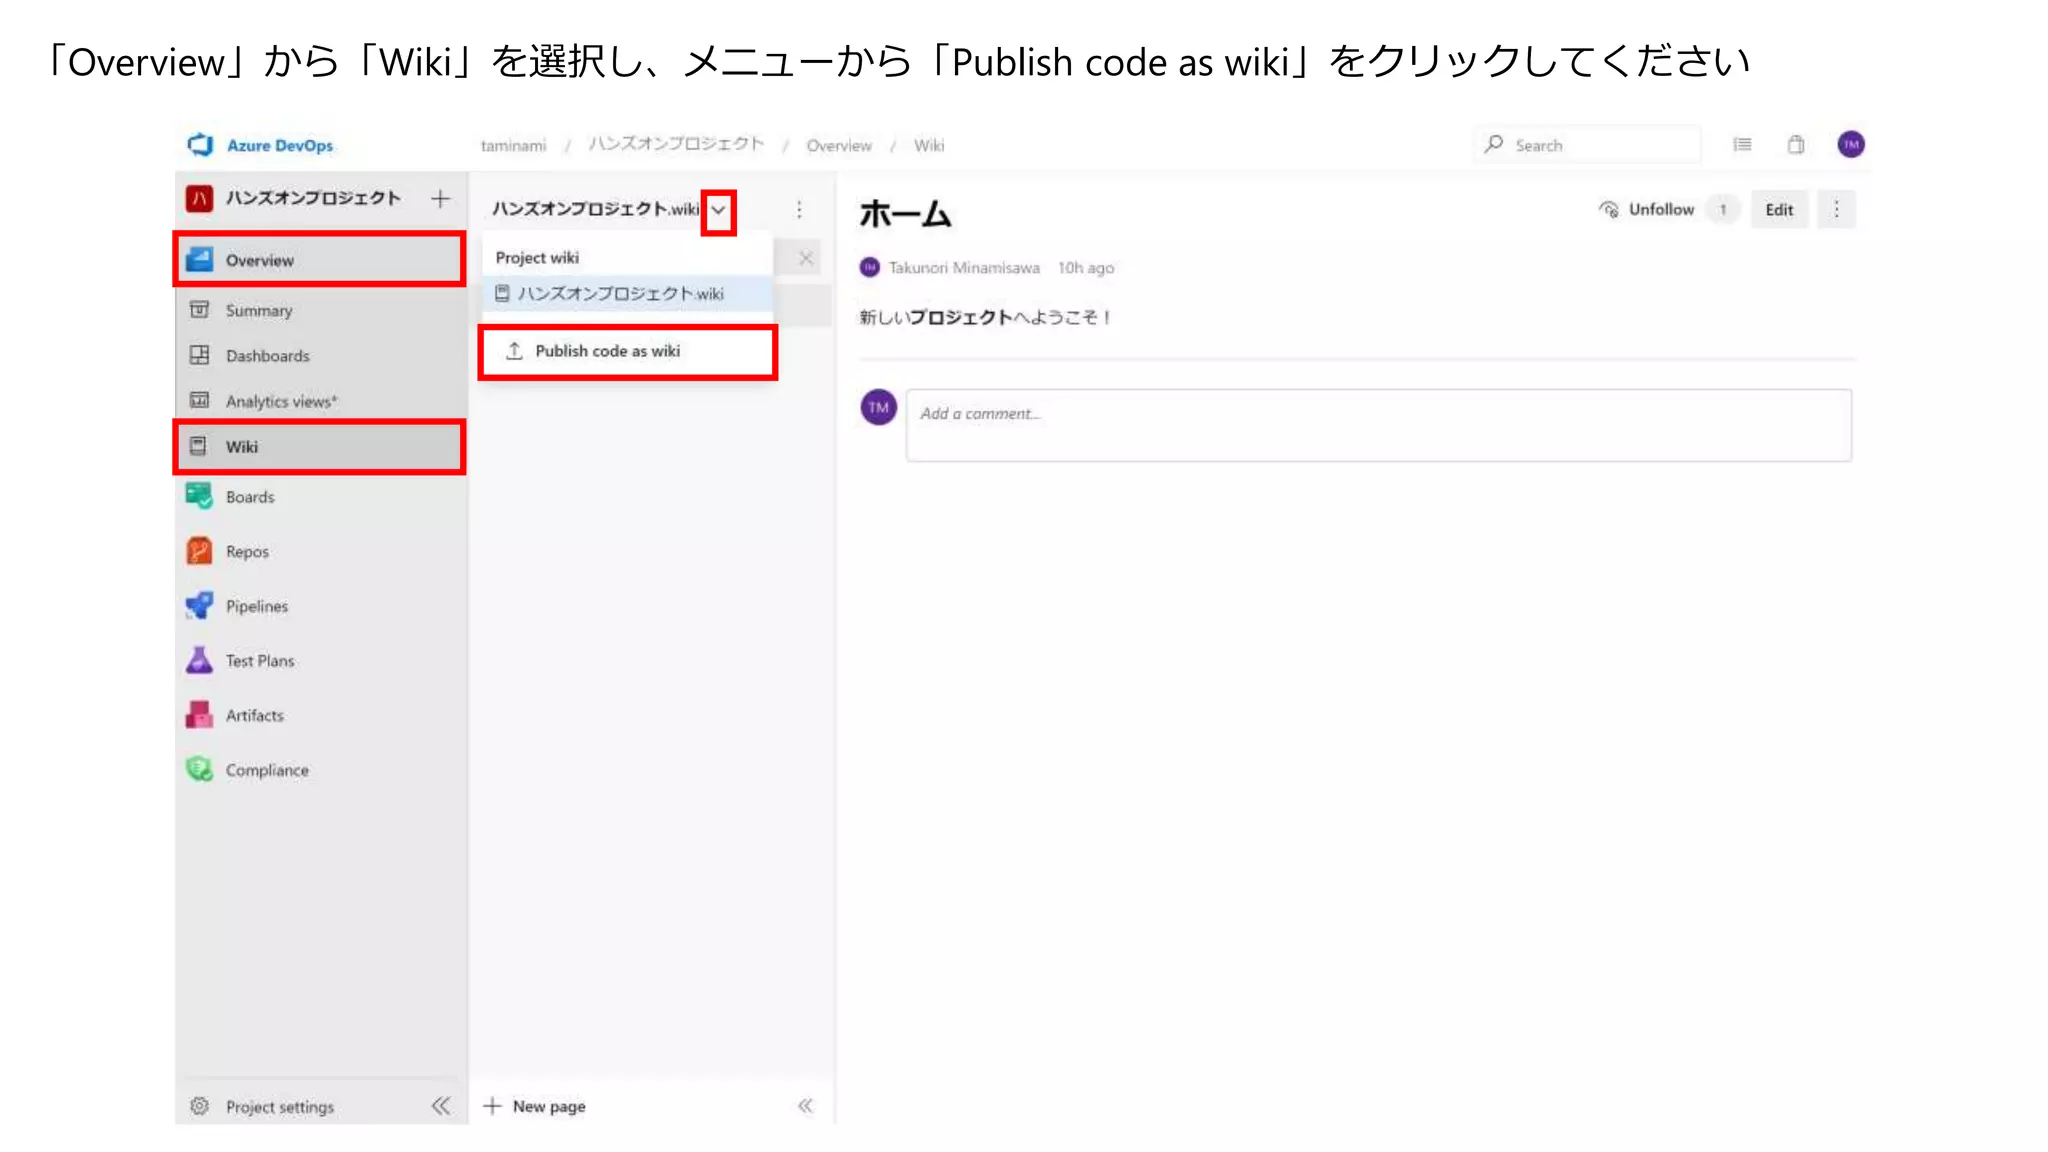Viewport: 2048px width, 1152px height.
Task: Click the Add a comment field
Action: pyautogui.click(x=1378, y=425)
